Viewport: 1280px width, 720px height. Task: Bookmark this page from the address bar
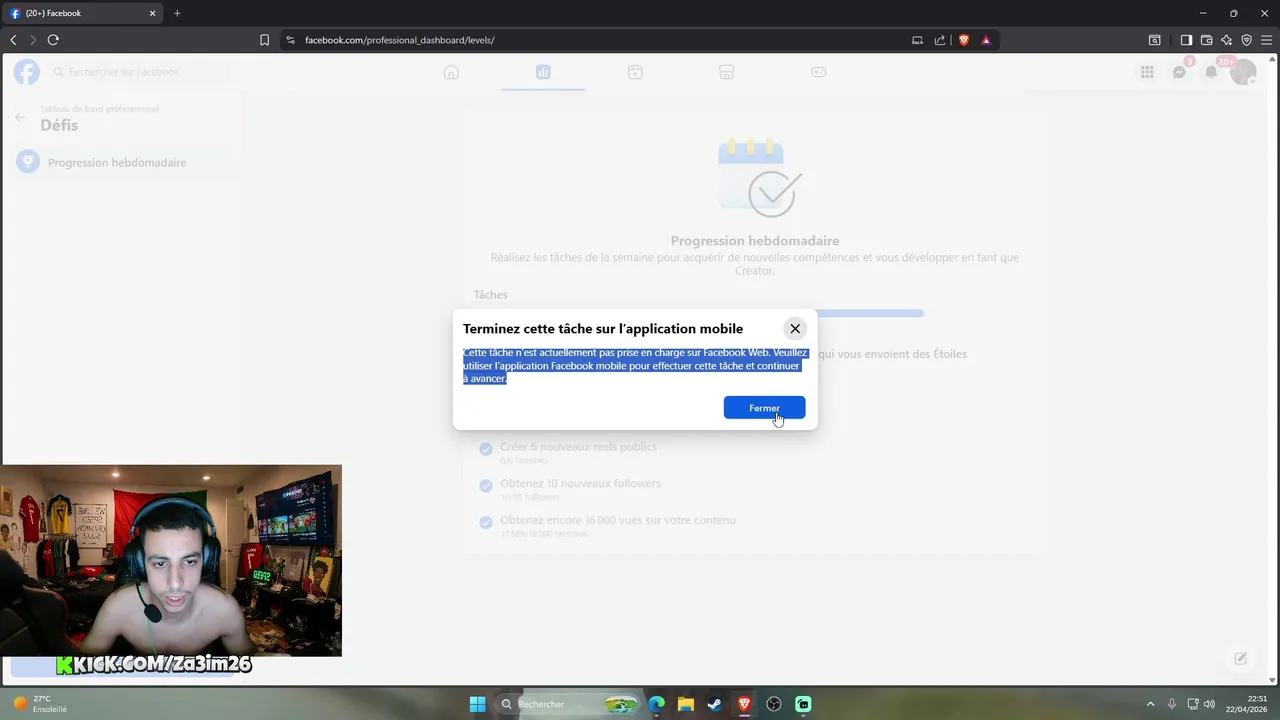point(264,40)
